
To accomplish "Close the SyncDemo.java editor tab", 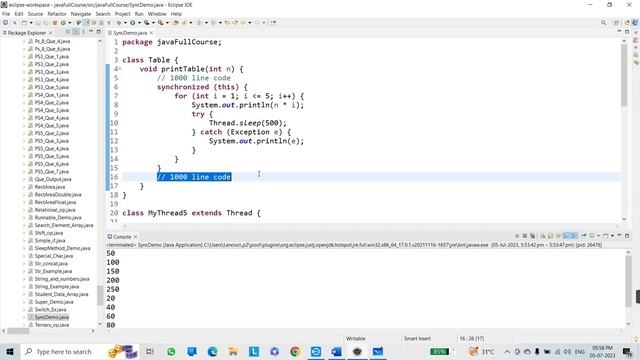I will 151,33.
